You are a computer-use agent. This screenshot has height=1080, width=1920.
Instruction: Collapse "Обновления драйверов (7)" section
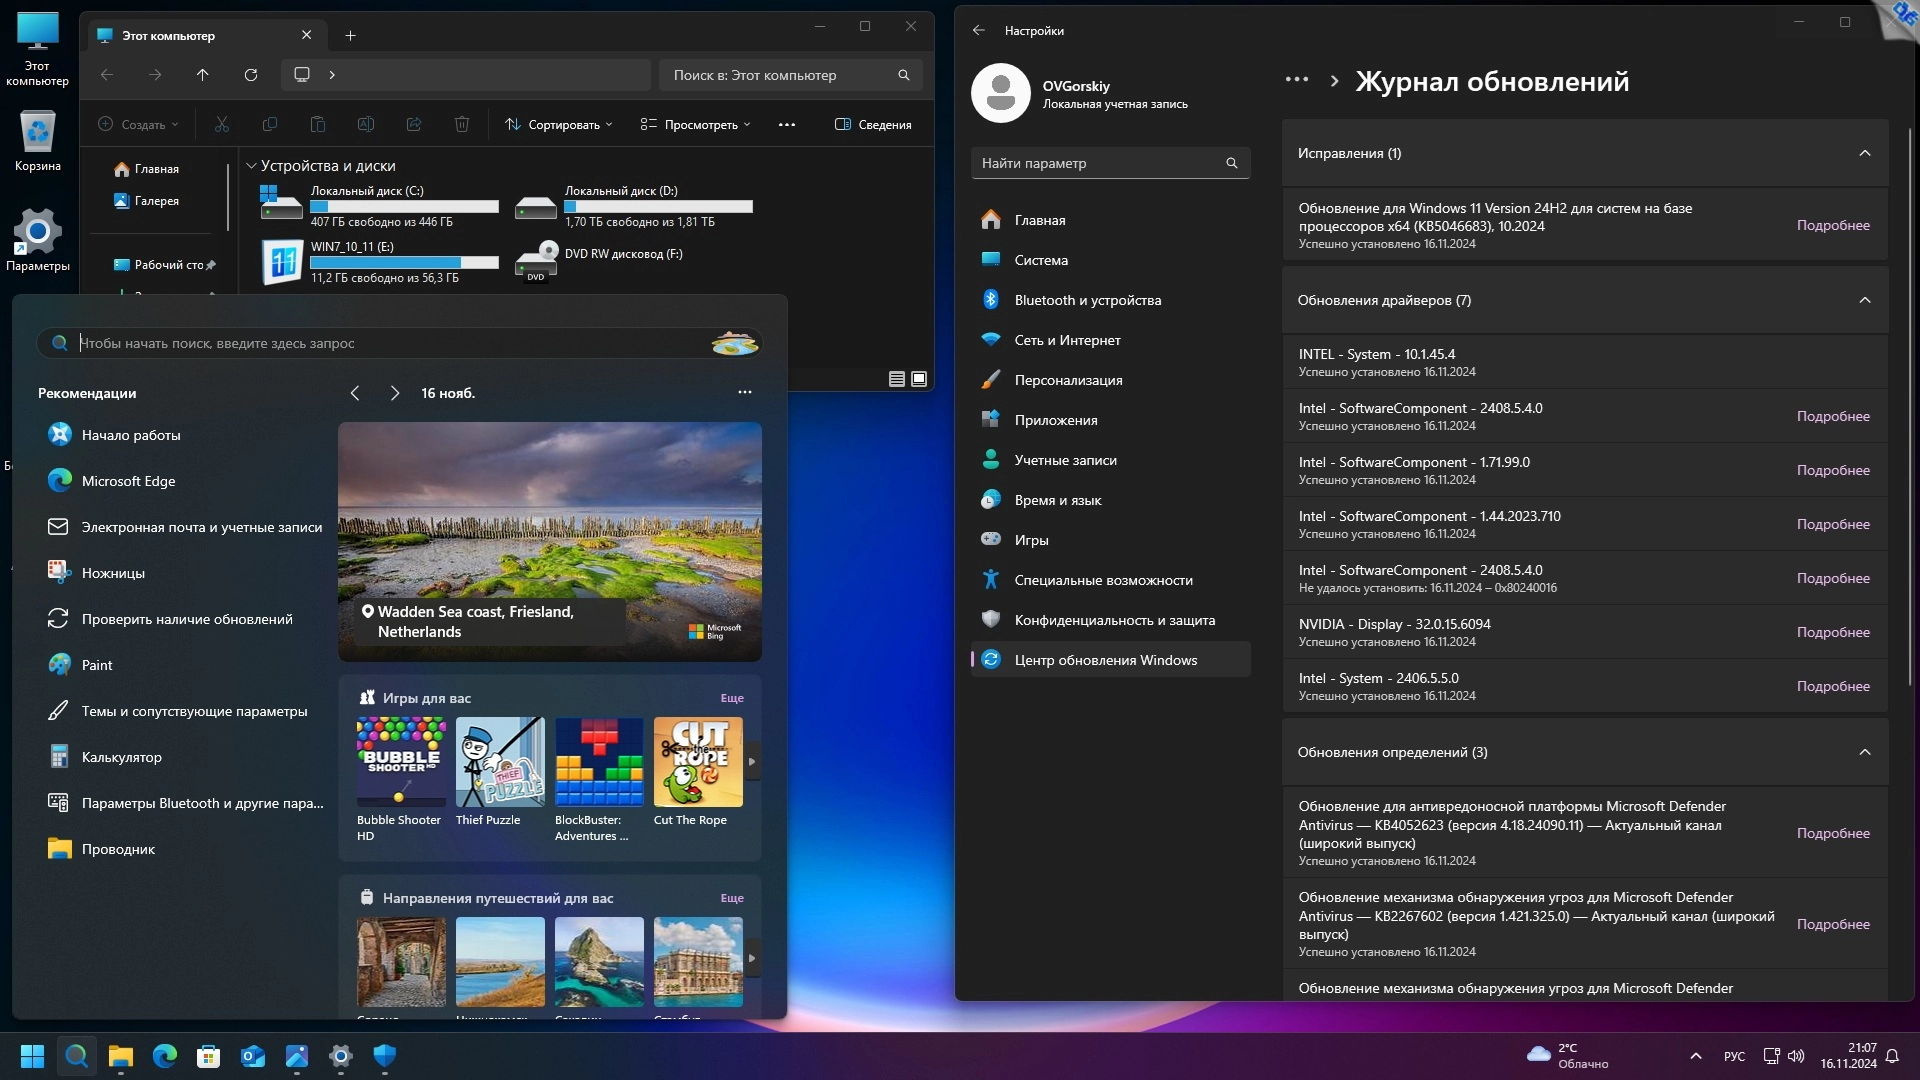[1864, 300]
